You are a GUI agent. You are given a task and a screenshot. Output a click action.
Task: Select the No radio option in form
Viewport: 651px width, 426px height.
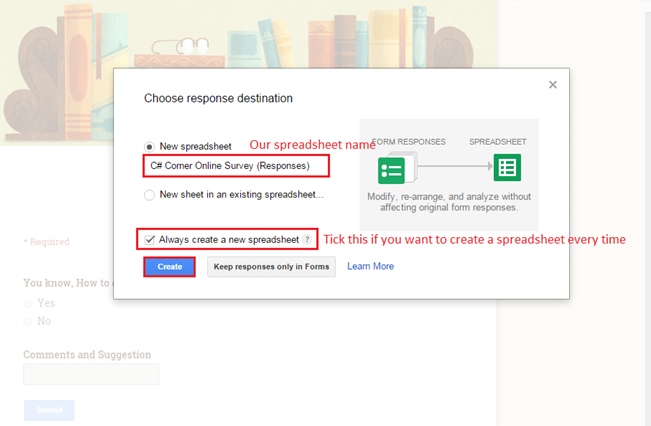point(28,321)
